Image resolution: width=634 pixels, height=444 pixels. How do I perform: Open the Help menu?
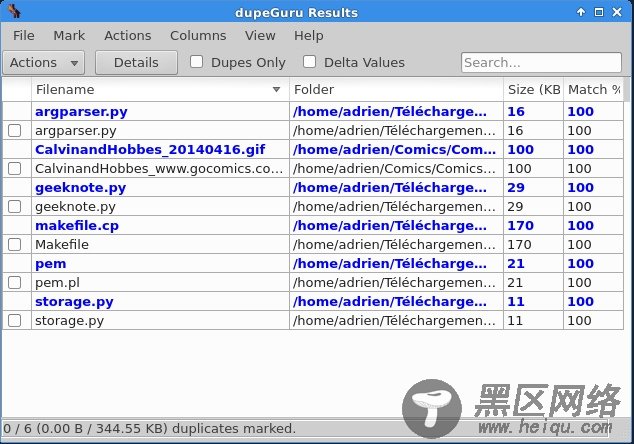tap(309, 36)
